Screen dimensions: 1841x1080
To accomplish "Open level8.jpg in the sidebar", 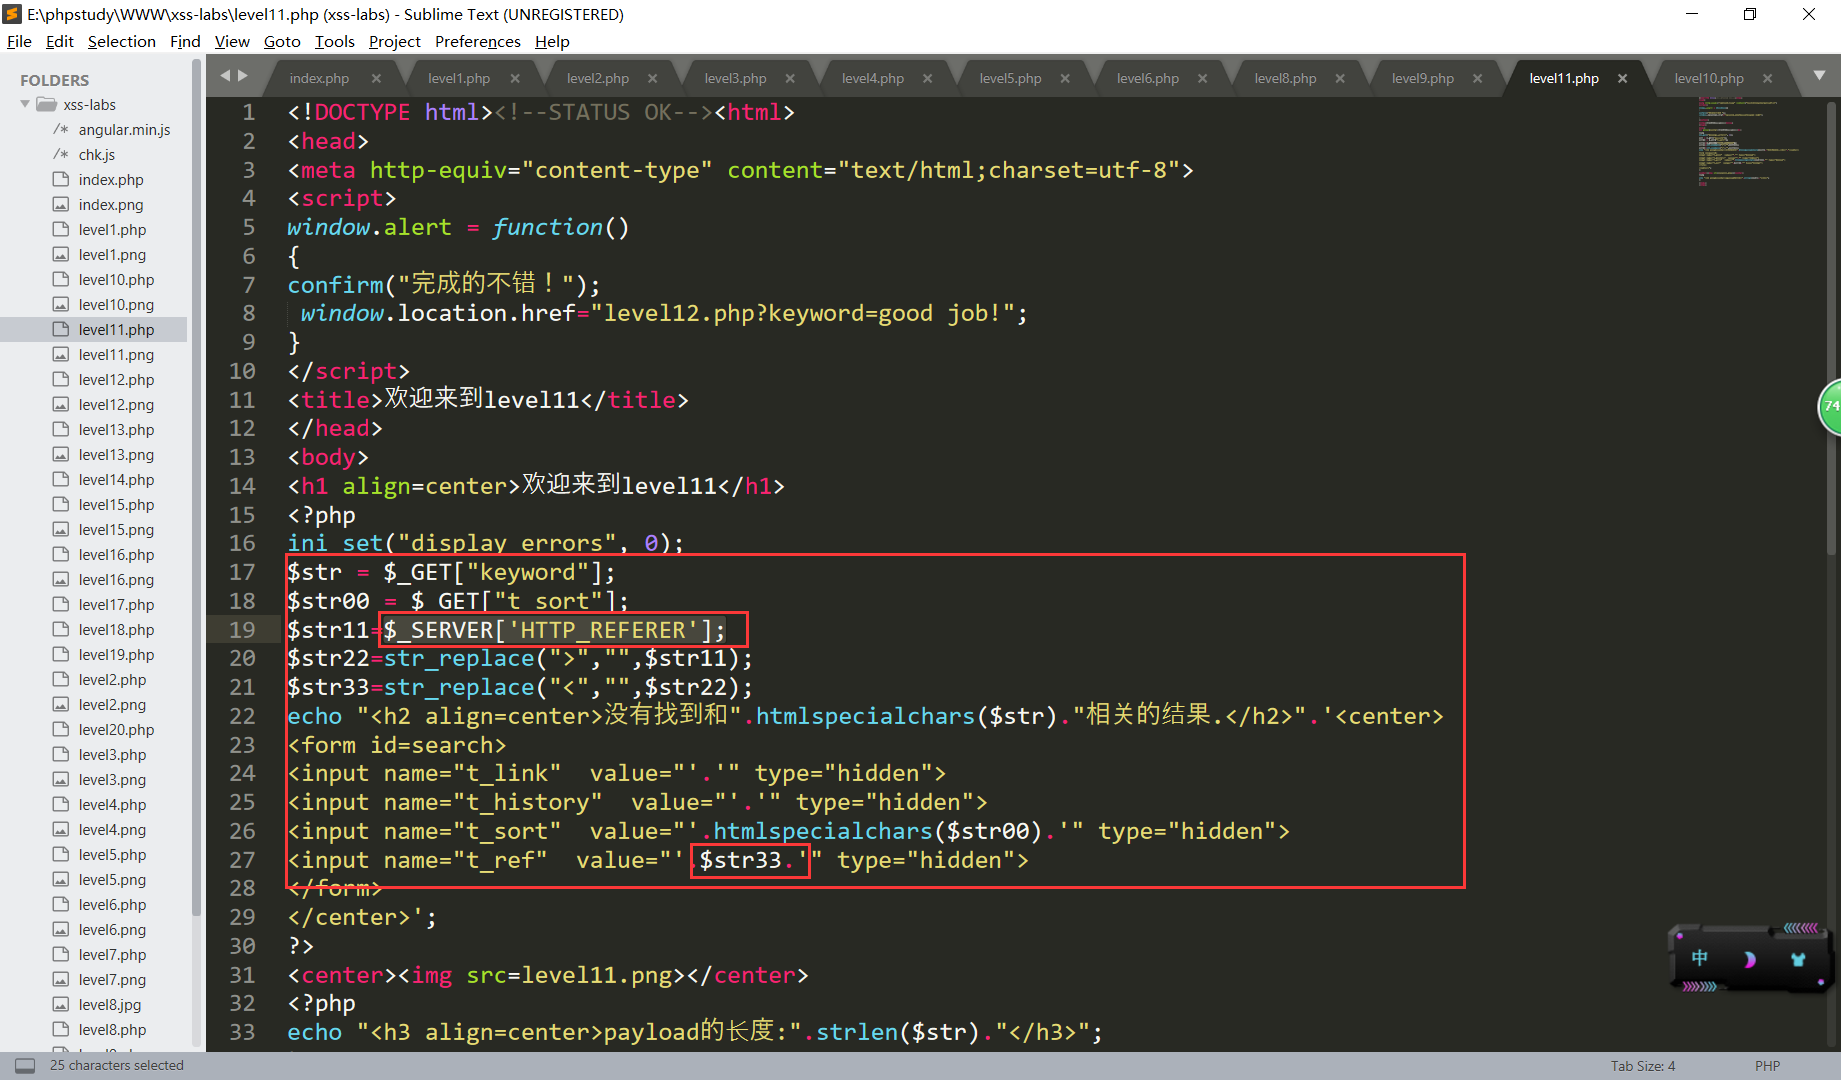I will (x=110, y=1005).
